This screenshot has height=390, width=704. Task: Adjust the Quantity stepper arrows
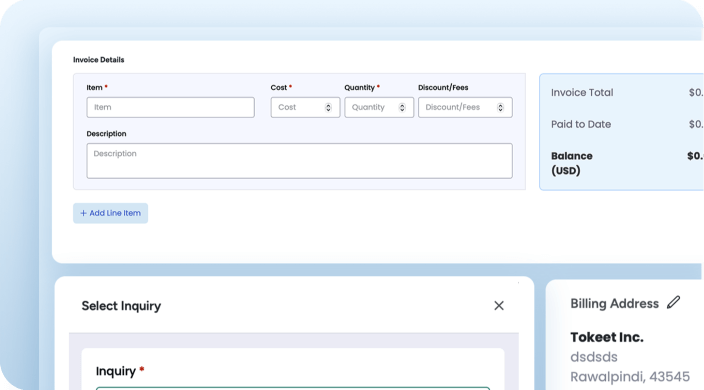[x=402, y=107]
